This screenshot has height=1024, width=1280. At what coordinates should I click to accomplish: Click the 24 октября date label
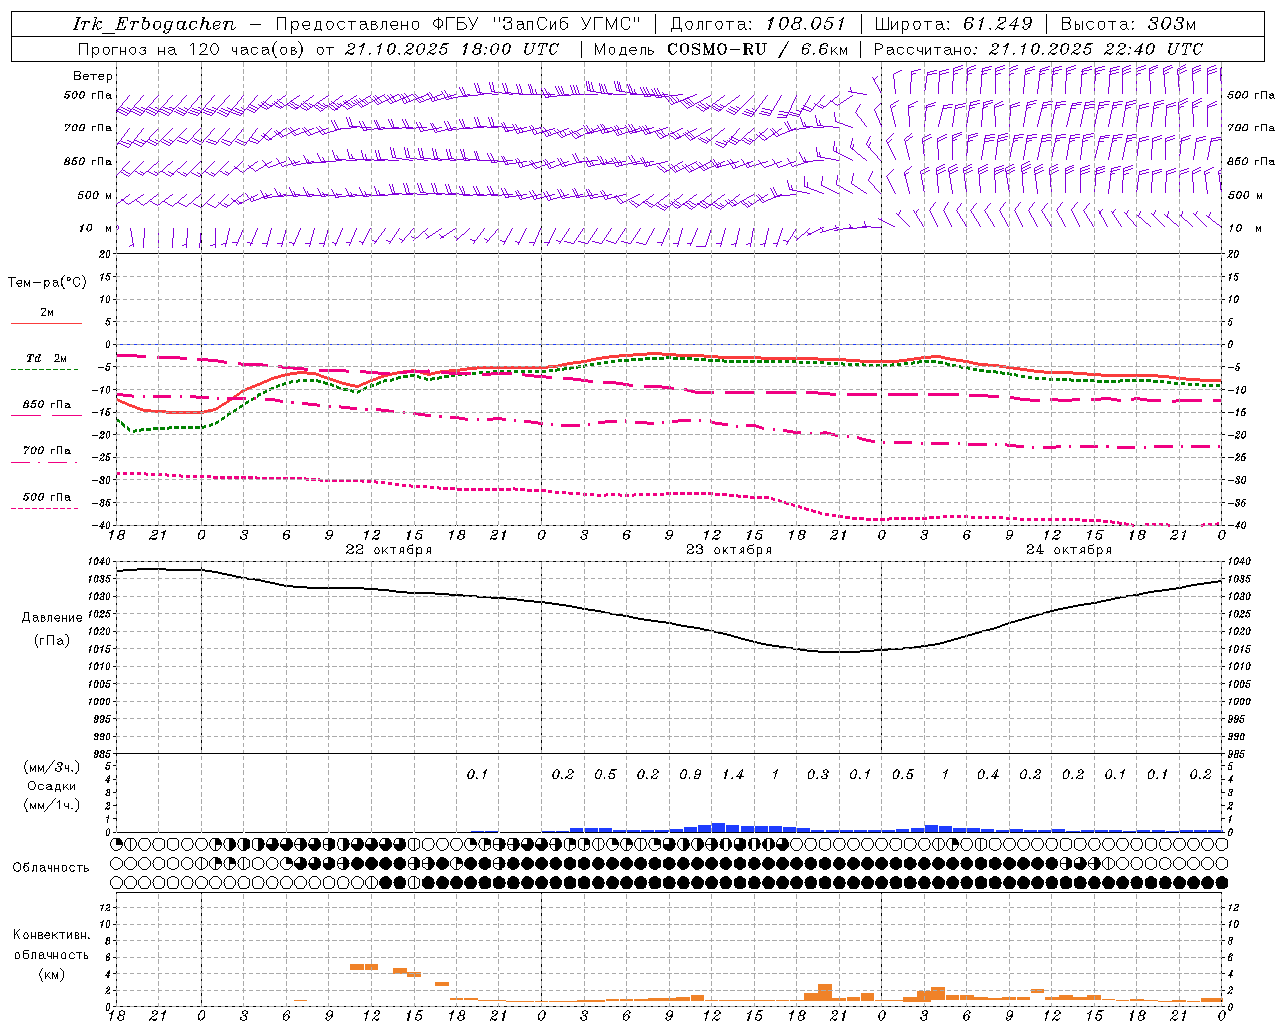1069,550
